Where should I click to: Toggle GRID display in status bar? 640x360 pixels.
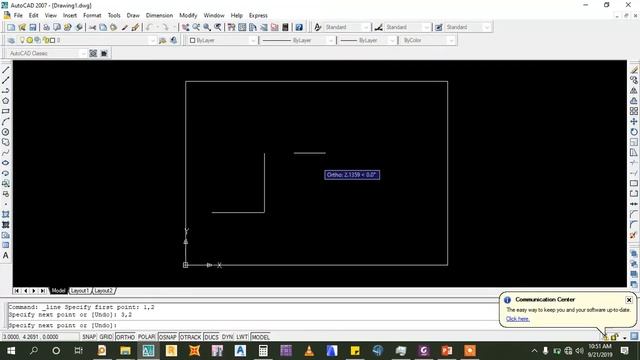click(x=106, y=337)
